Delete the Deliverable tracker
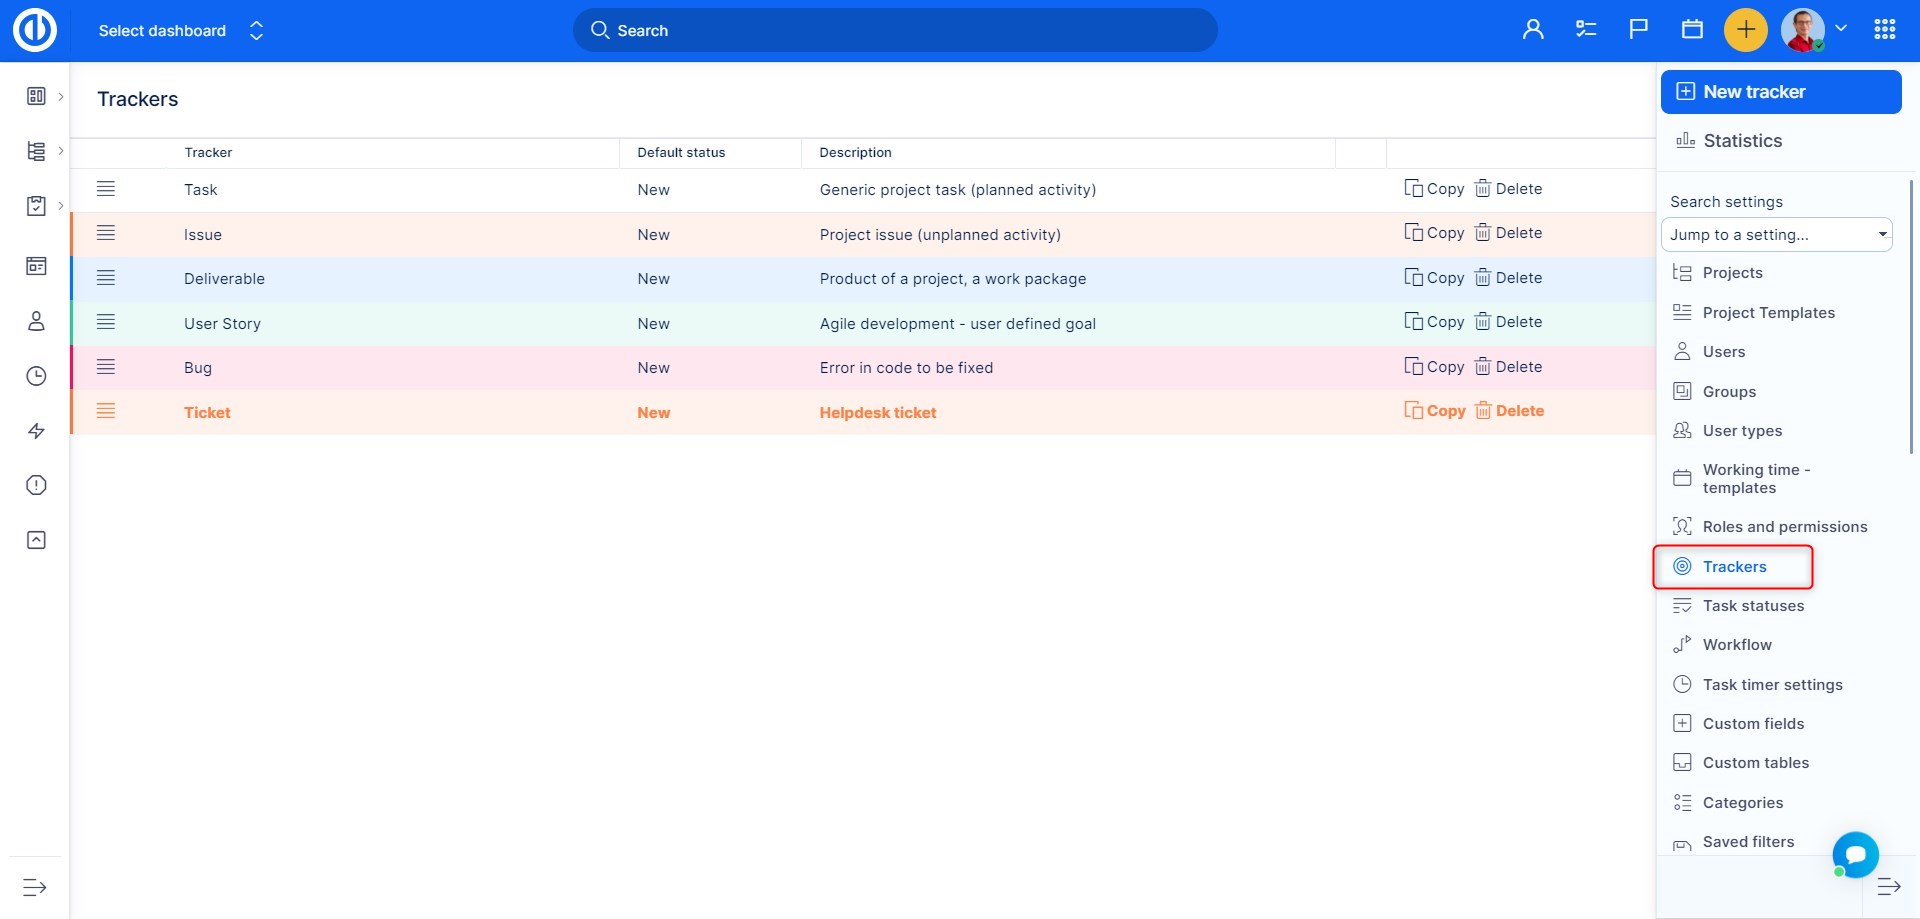This screenshot has width=1920, height=919. (x=1508, y=278)
